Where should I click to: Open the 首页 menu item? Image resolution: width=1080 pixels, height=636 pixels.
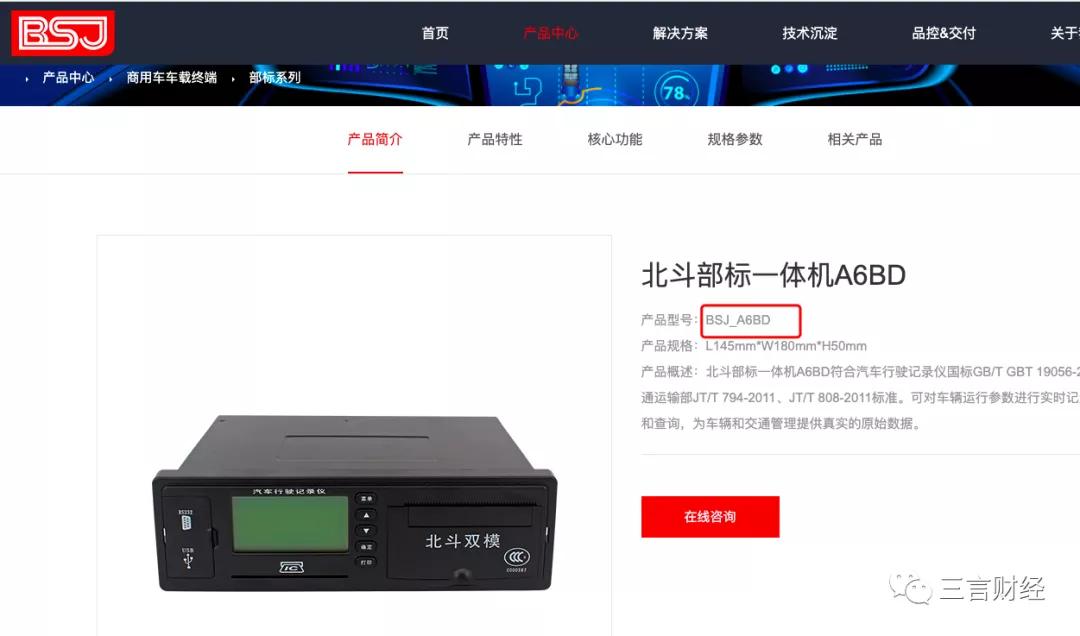pyautogui.click(x=435, y=33)
